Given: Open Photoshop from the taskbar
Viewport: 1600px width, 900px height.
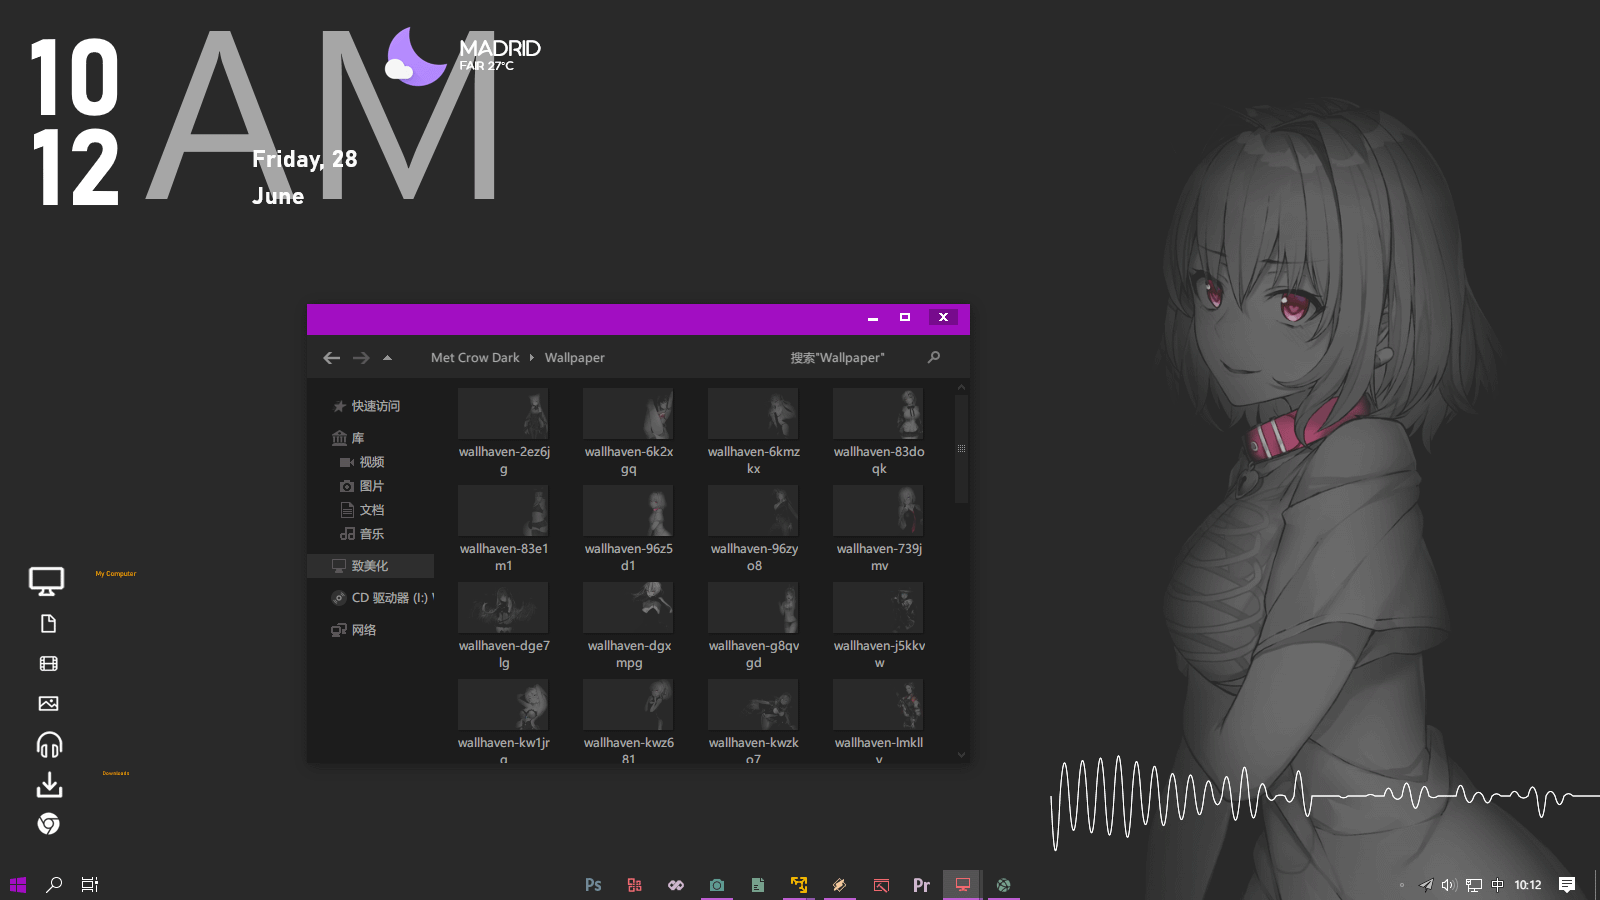Looking at the screenshot, I should click(x=593, y=885).
